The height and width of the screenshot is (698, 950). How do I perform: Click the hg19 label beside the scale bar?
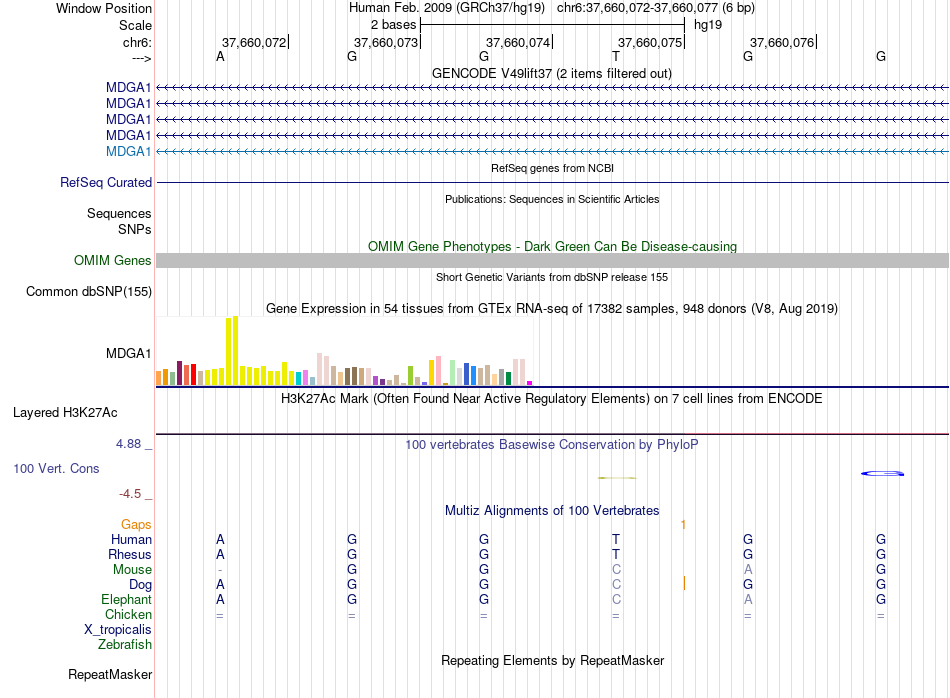coord(708,25)
